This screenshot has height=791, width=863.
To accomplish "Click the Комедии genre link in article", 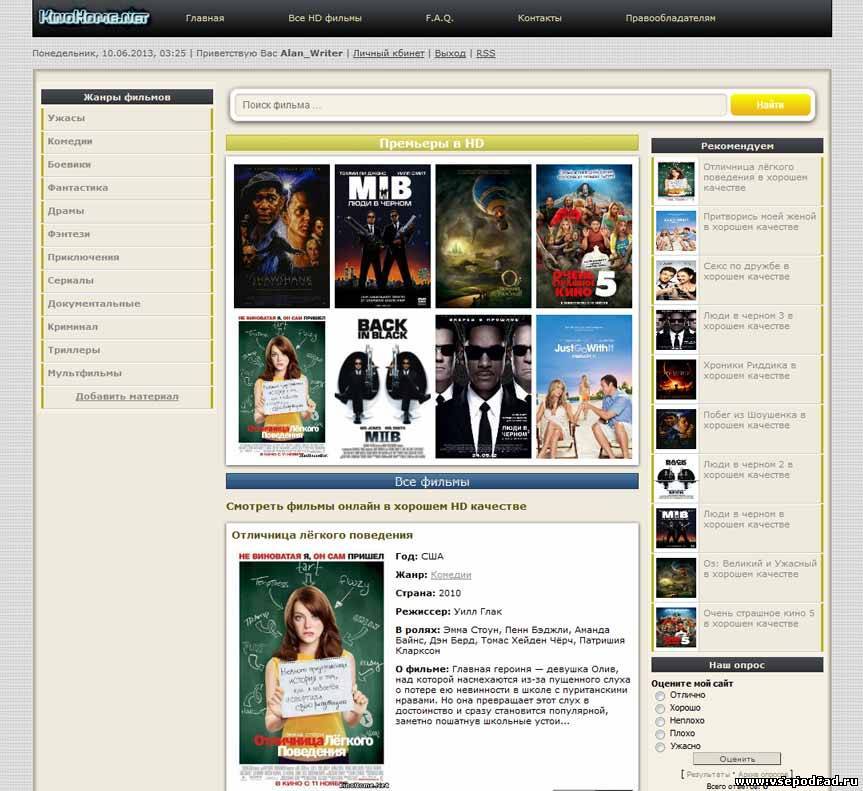I will (451, 575).
